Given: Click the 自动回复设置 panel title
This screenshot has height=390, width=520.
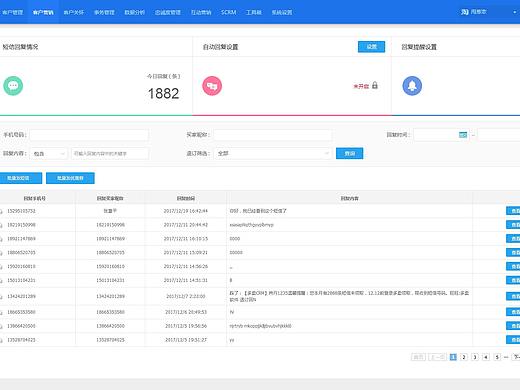Looking at the screenshot, I should (220, 47).
